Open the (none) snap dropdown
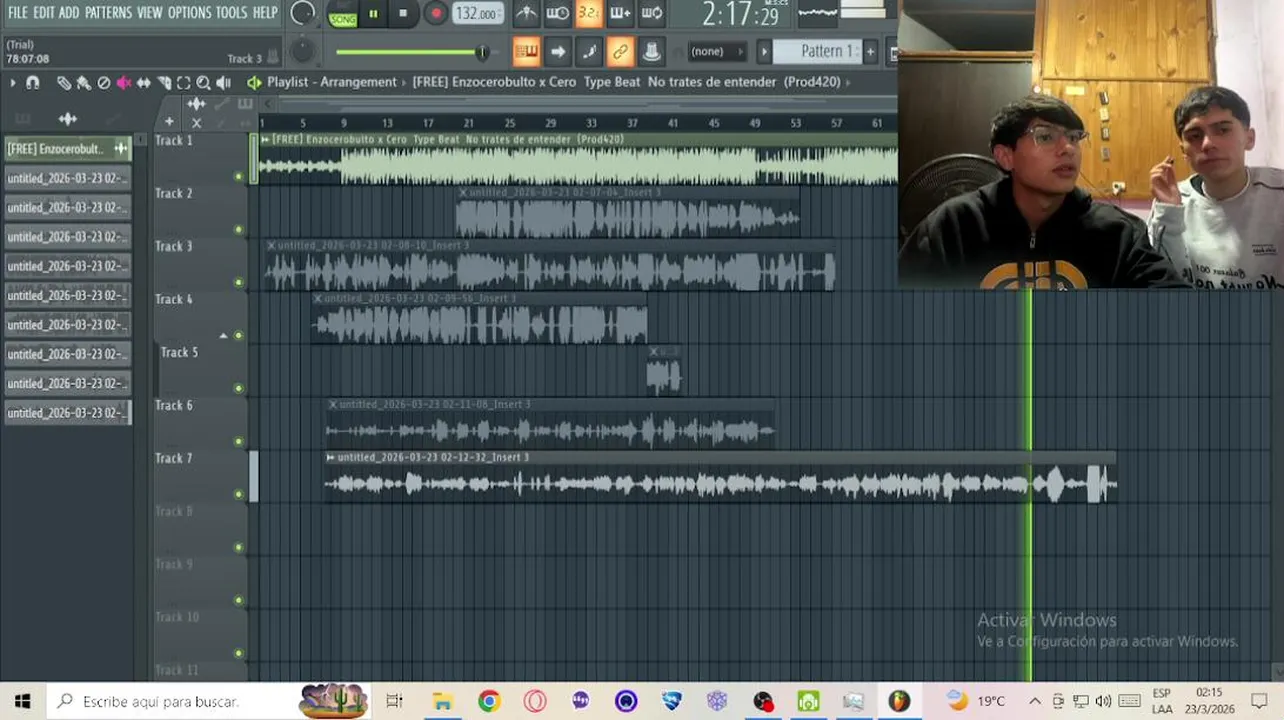Screen dimensions: 1284x720 click(716, 51)
